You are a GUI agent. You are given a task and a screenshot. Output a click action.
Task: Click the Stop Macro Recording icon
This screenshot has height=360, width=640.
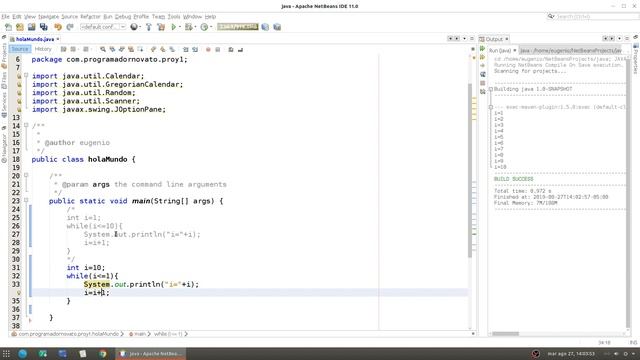click(x=218, y=49)
